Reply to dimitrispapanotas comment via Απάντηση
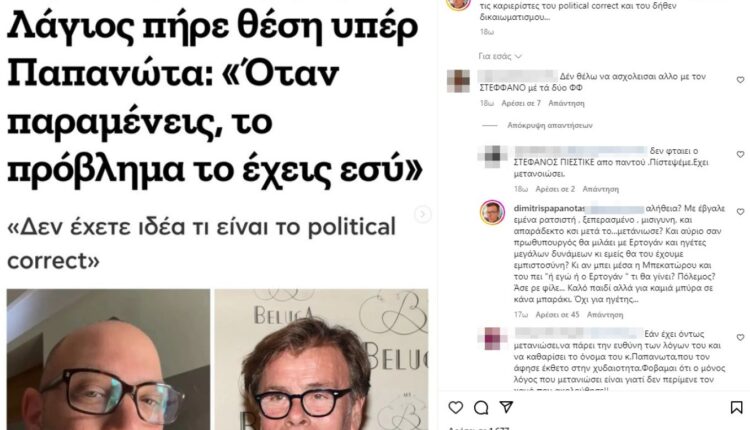The image size is (750, 430). point(605,315)
